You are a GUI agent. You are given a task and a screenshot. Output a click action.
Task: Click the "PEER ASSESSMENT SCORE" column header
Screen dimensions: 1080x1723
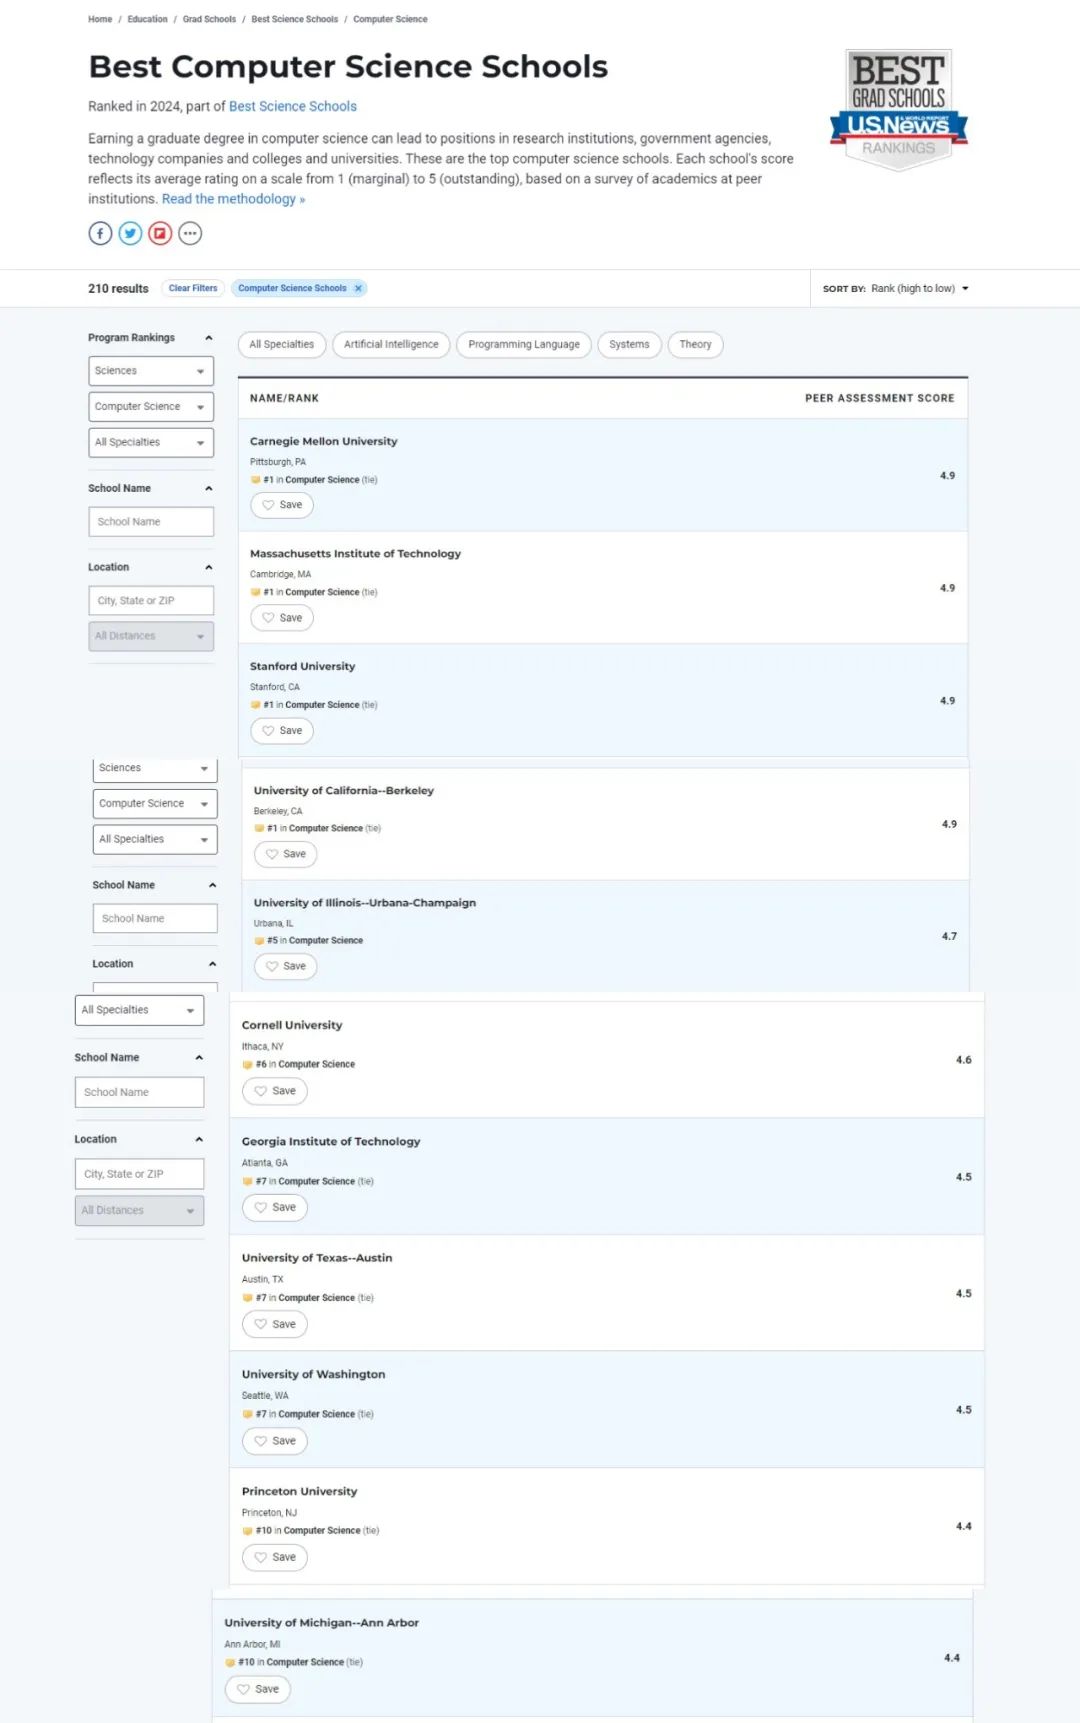point(880,398)
